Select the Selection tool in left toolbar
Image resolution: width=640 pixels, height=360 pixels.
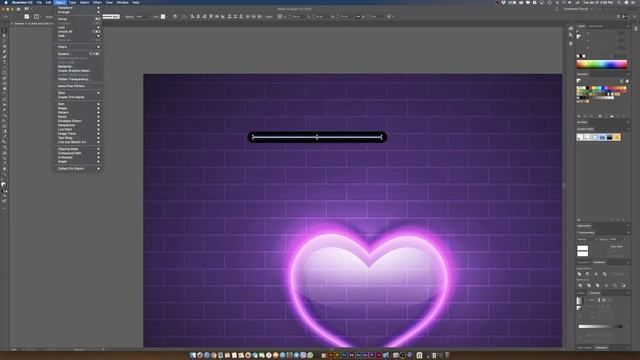pyautogui.click(x=4, y=31)
